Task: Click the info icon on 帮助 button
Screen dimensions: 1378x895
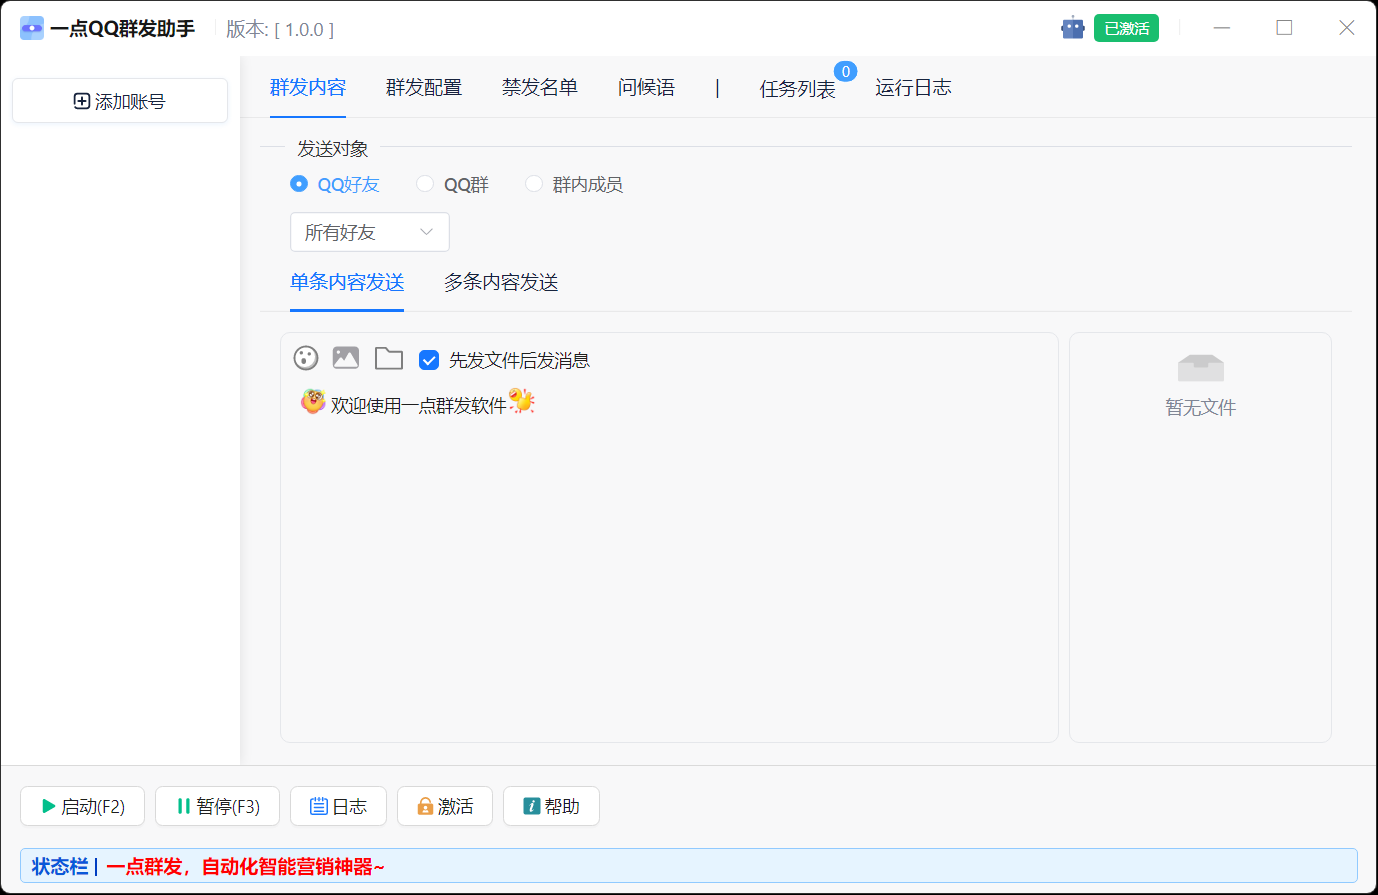Action: tap(531, 806)
